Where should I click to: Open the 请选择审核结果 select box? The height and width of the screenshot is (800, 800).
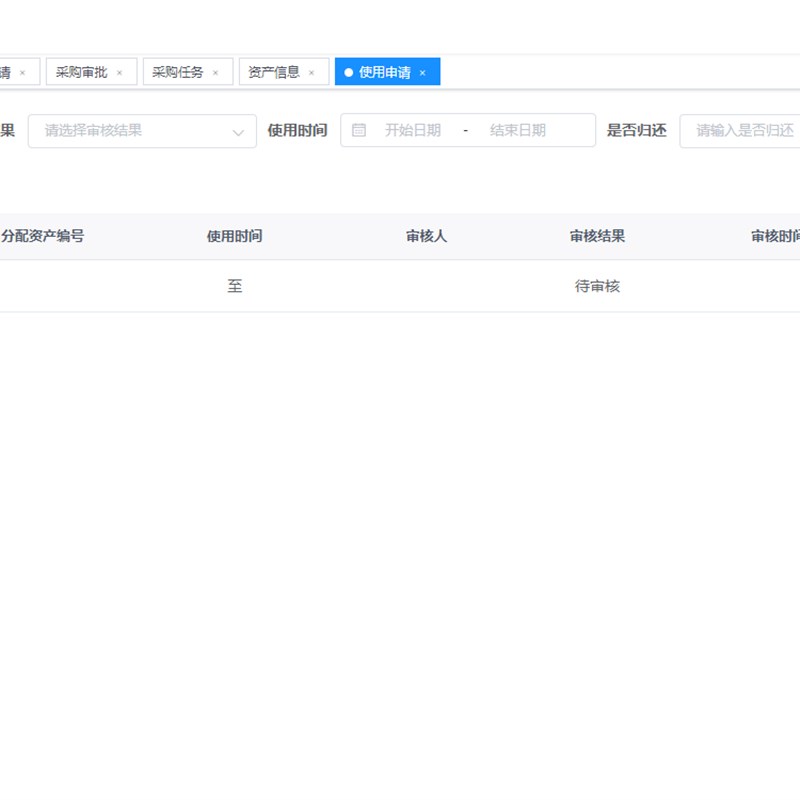pyautogui.click(x=142, y=131)
